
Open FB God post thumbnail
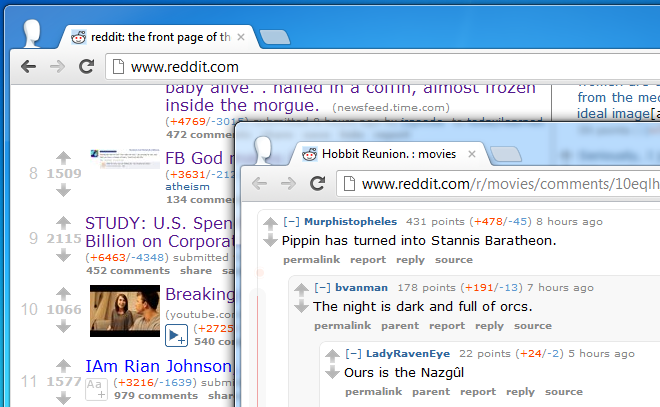pos(125,159)
